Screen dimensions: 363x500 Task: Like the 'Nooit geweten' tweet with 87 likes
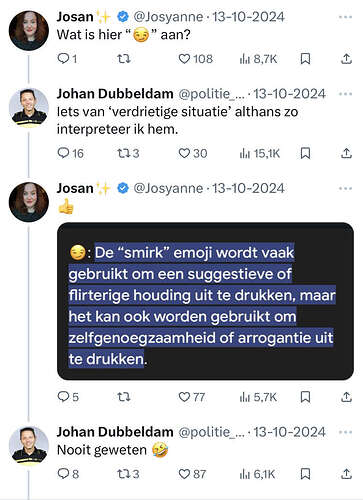[x=192, y=474]
